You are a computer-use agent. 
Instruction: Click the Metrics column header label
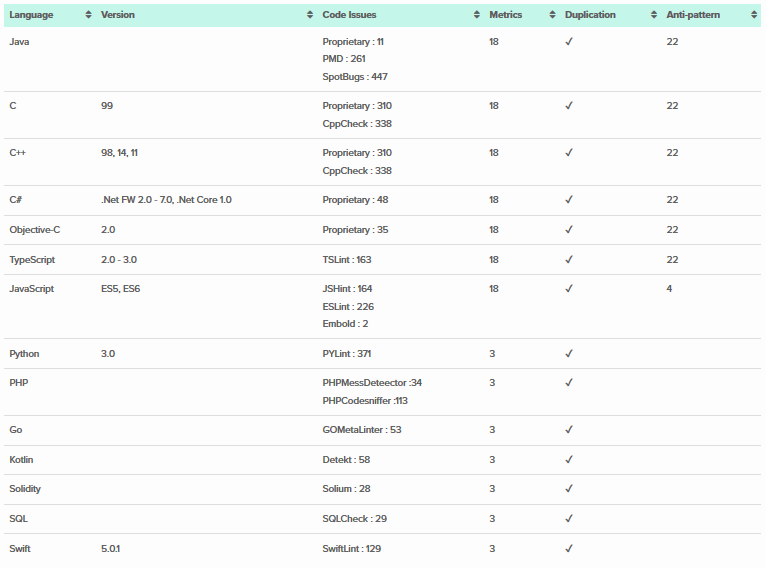(505, 15)
